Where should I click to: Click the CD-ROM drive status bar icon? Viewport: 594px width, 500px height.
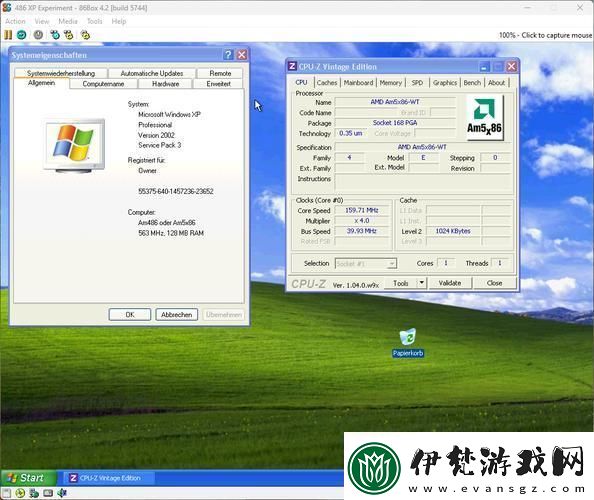[20, 493]
